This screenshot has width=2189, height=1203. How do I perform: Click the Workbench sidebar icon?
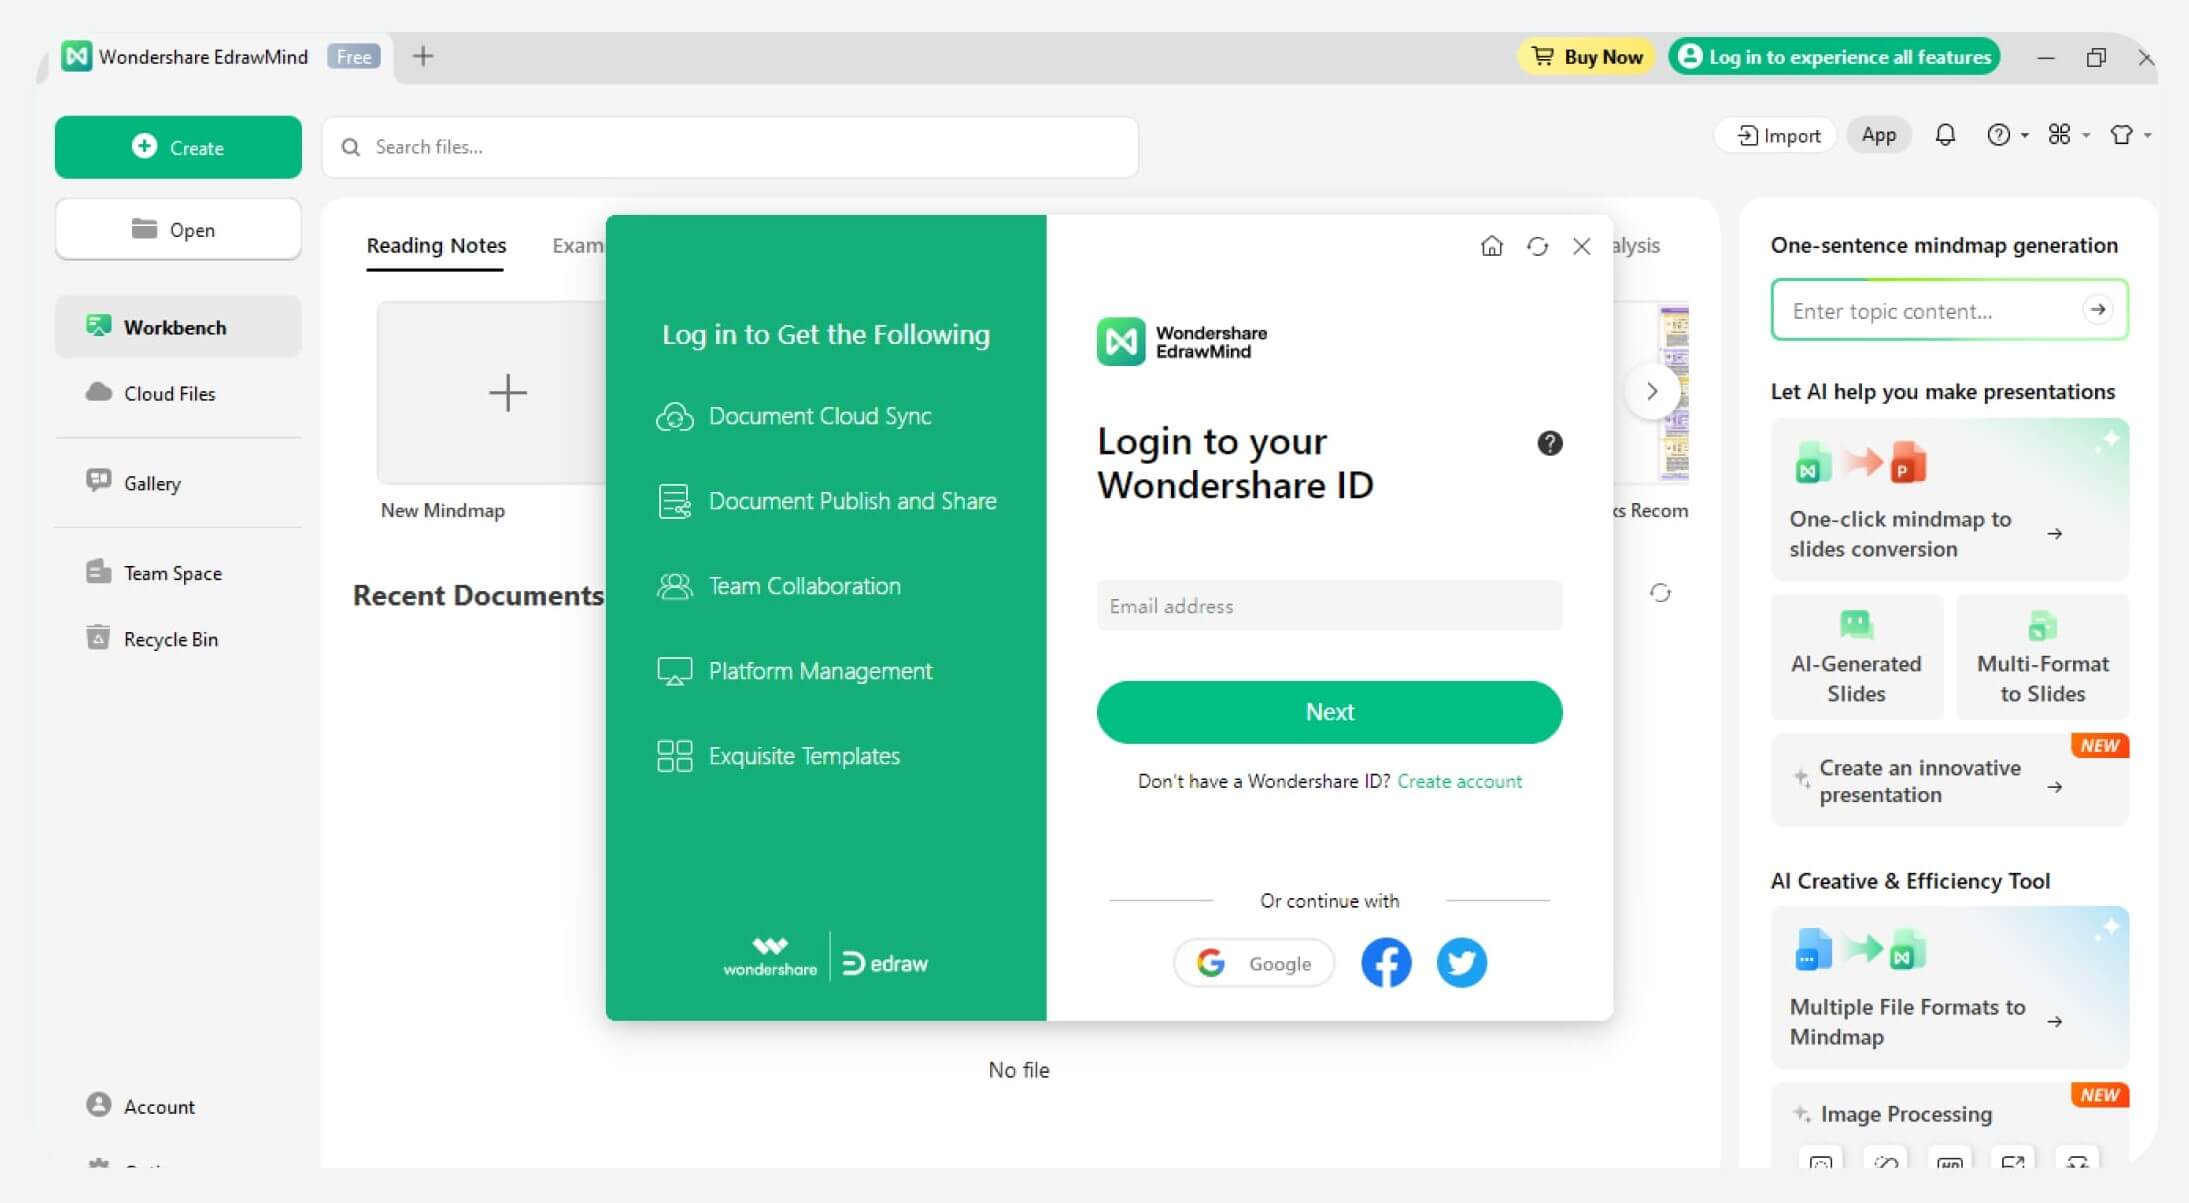[x=98, y=326]
